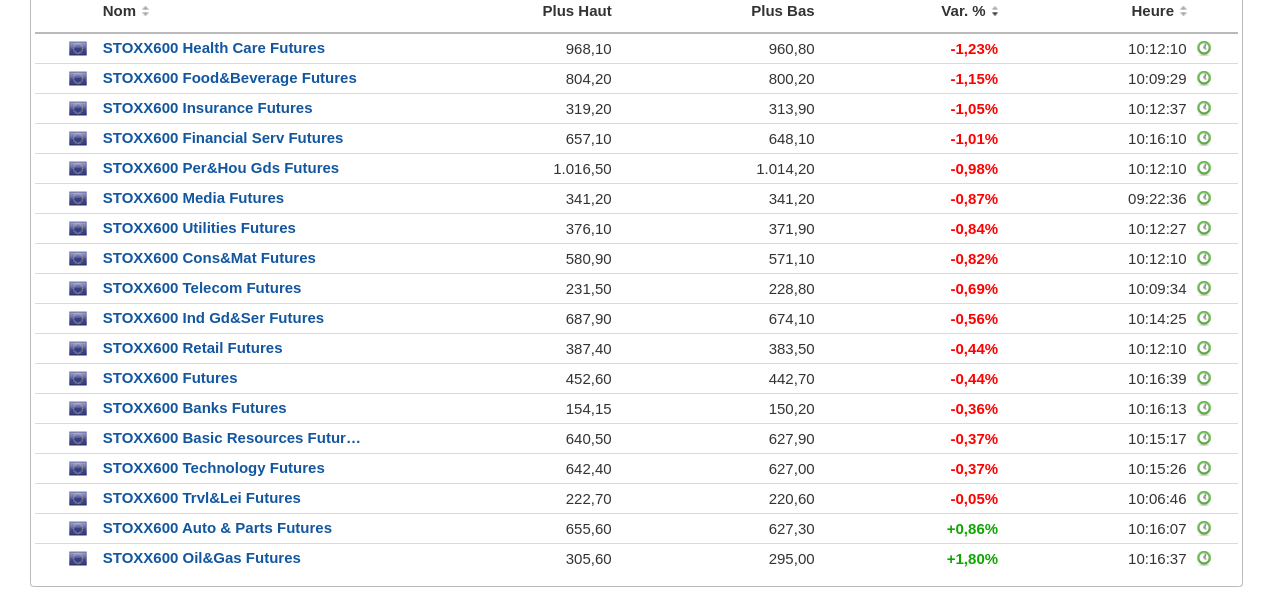Click clock icon in Utilities Futures row

click(1204, 228)
